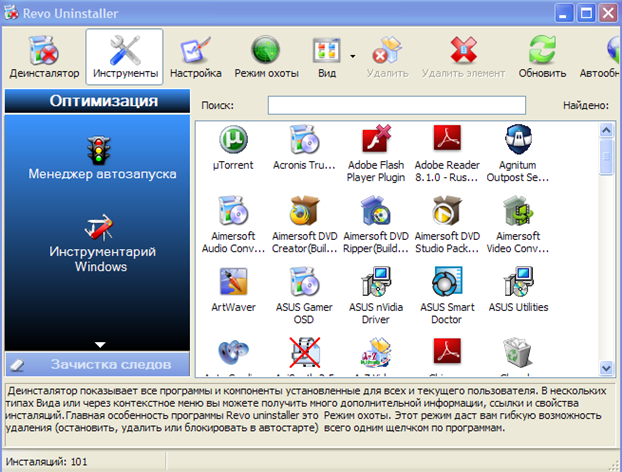The image size is (622, 472).
Task: Expand the sidebar with the down arrow
Action: coord(100,344)
